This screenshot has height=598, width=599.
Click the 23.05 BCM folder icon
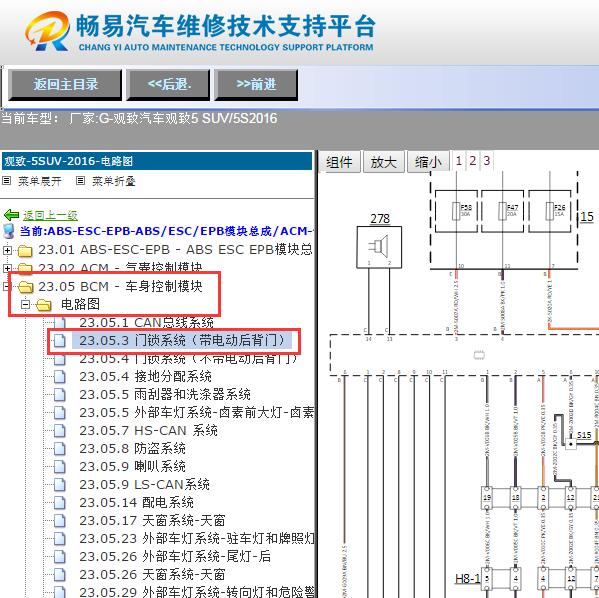tap(25, 287)
